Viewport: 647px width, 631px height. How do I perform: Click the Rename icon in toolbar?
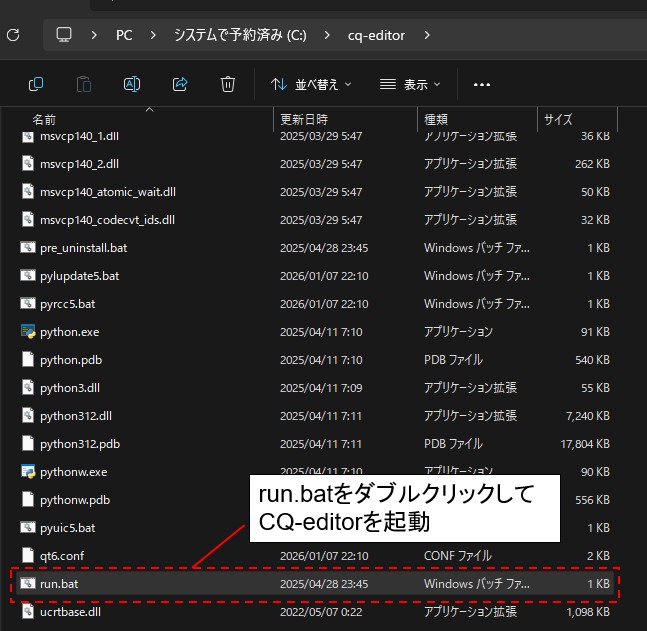coord(132,84)
